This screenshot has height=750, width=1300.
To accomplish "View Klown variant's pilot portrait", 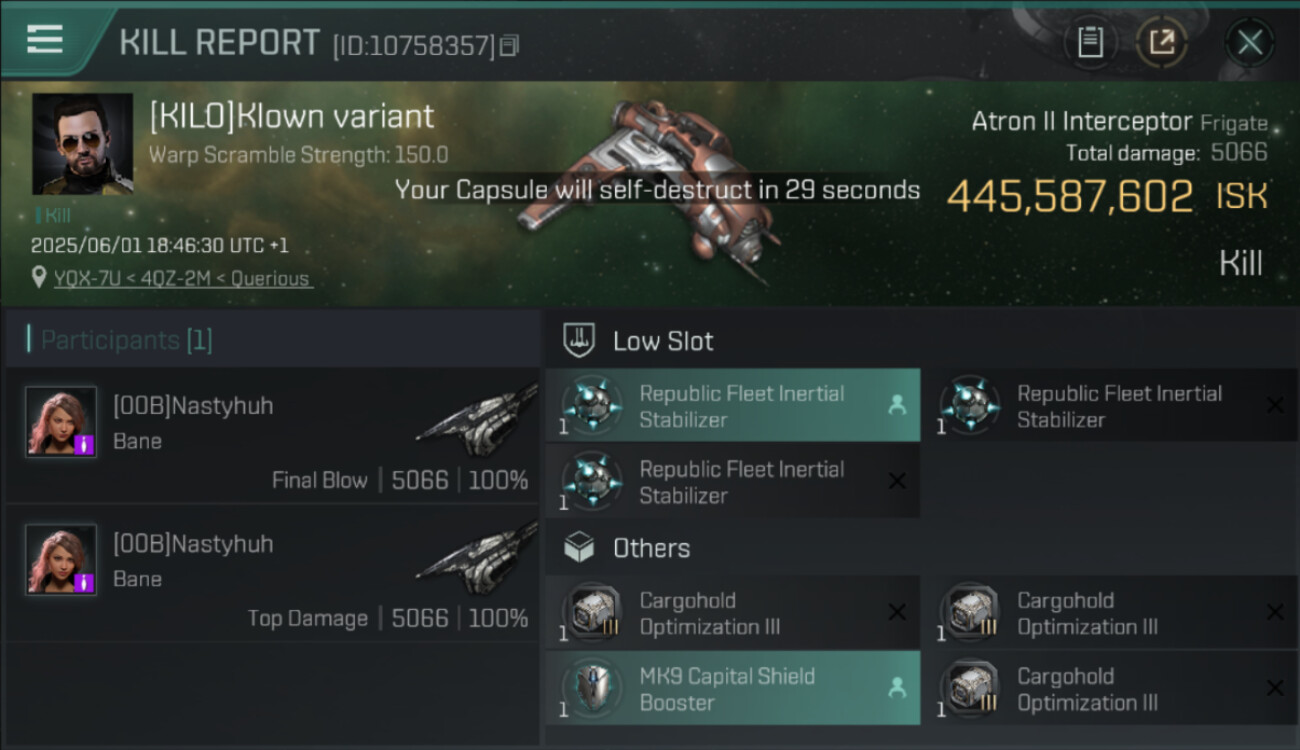I will [x=82, y=144].
